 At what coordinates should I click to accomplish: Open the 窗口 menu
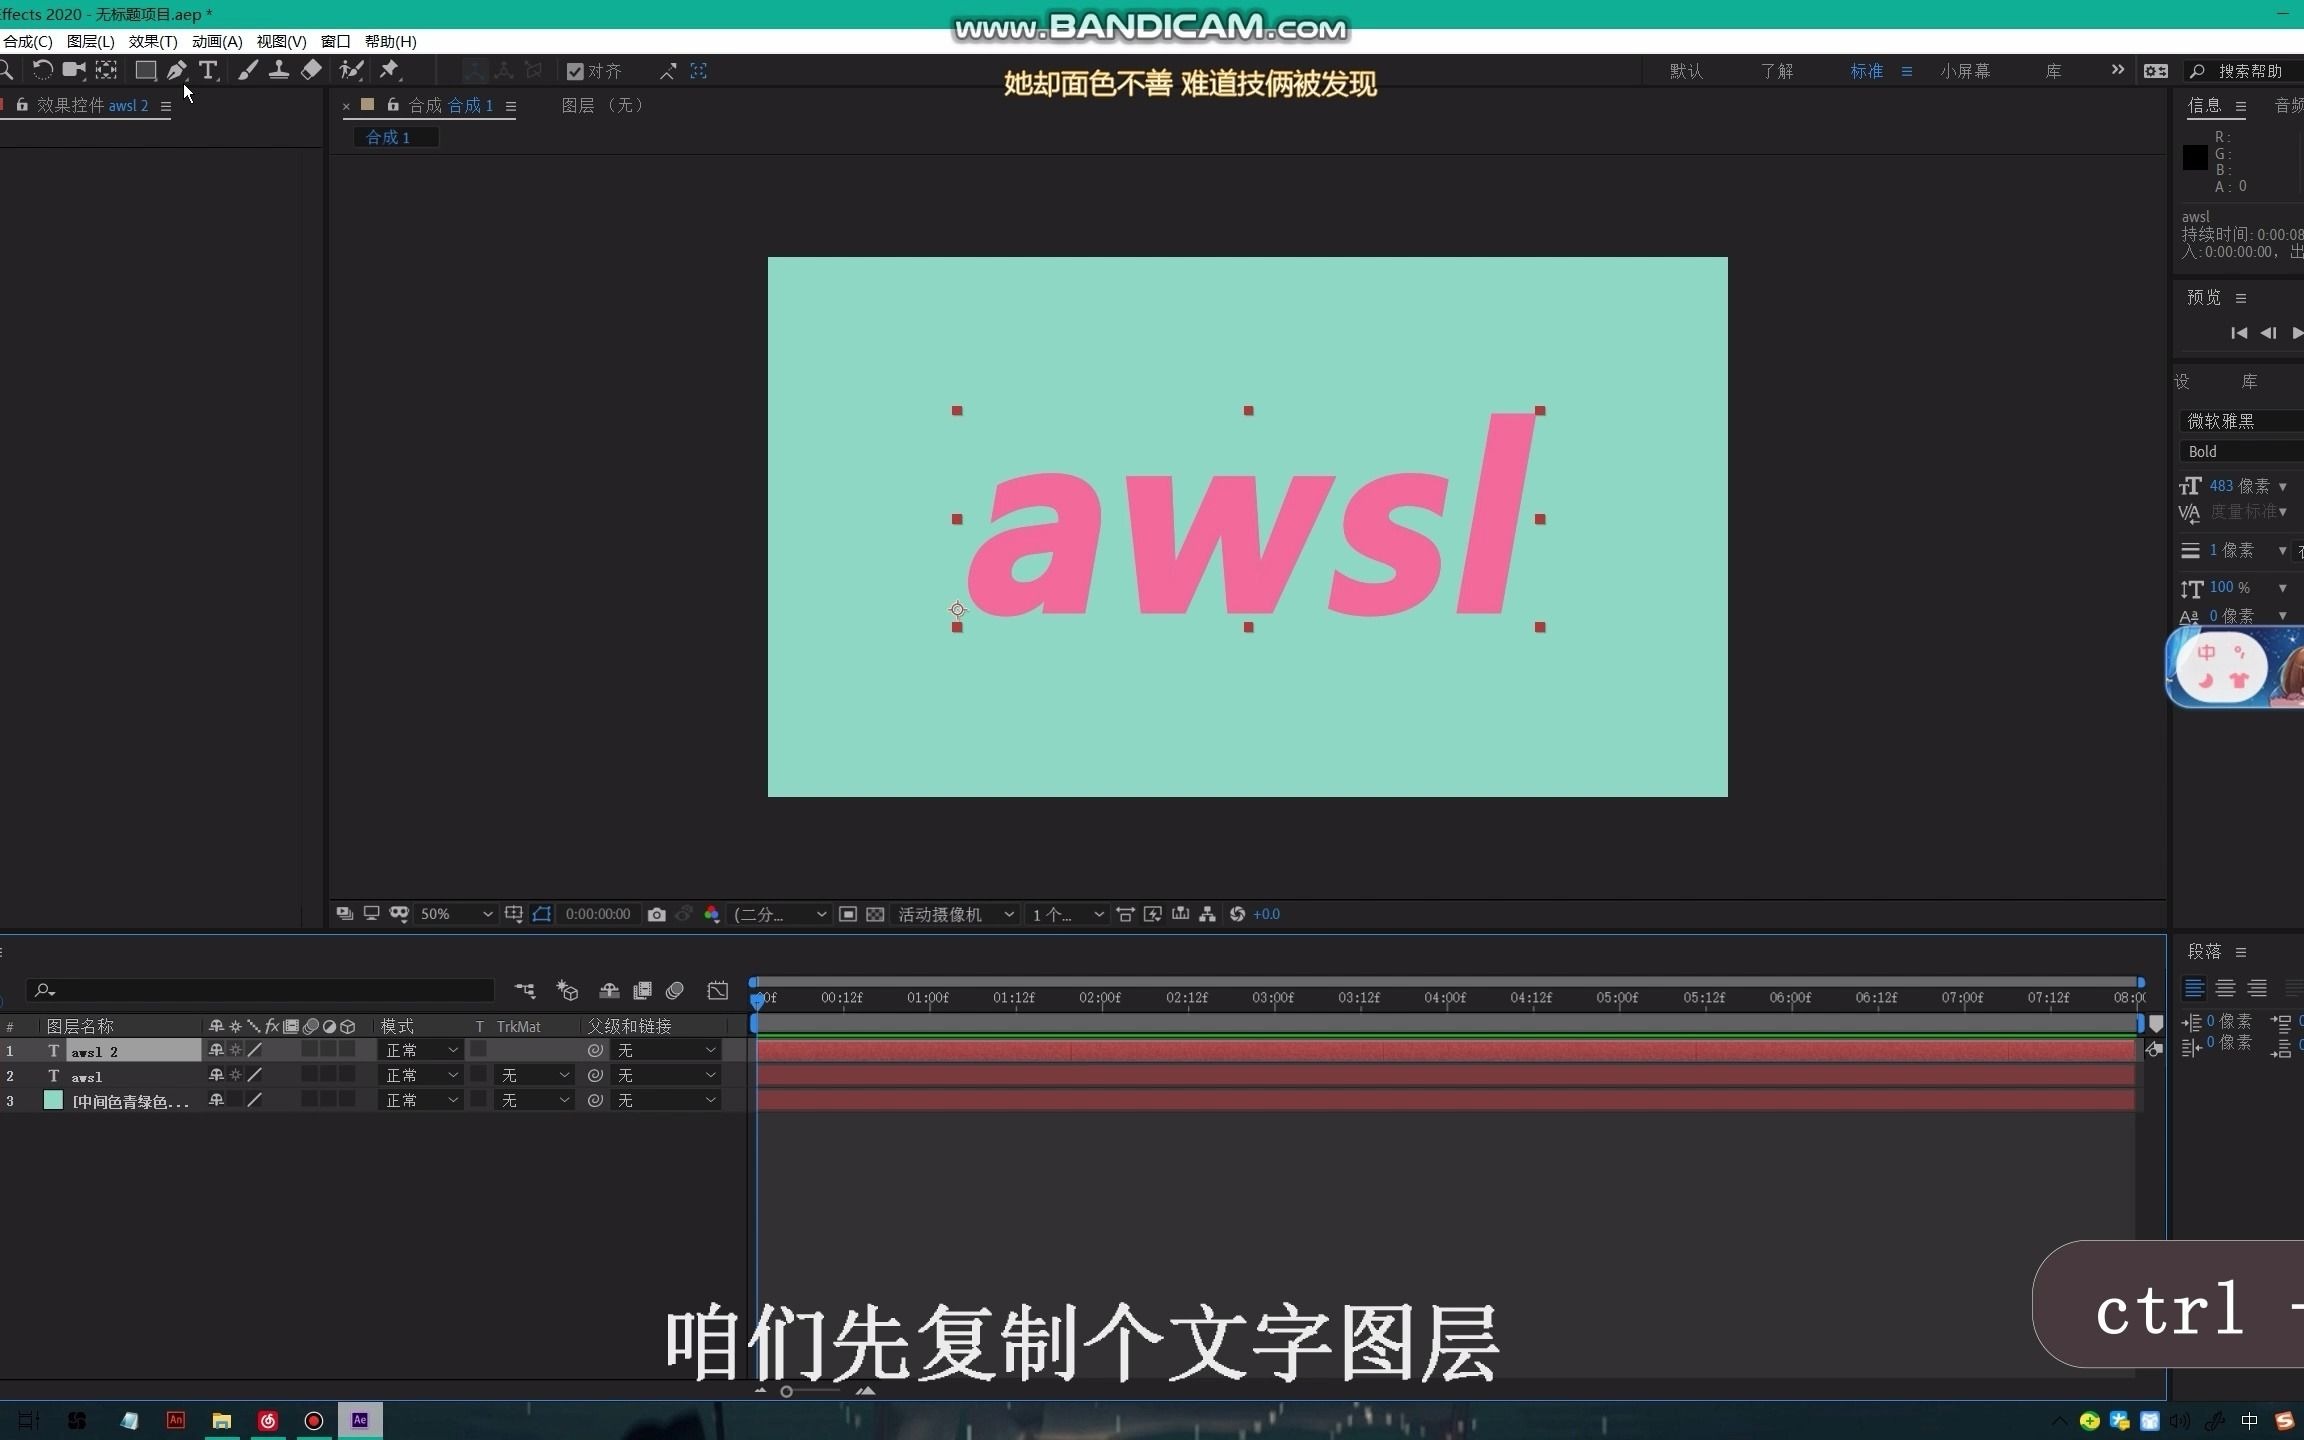[334, 41]
